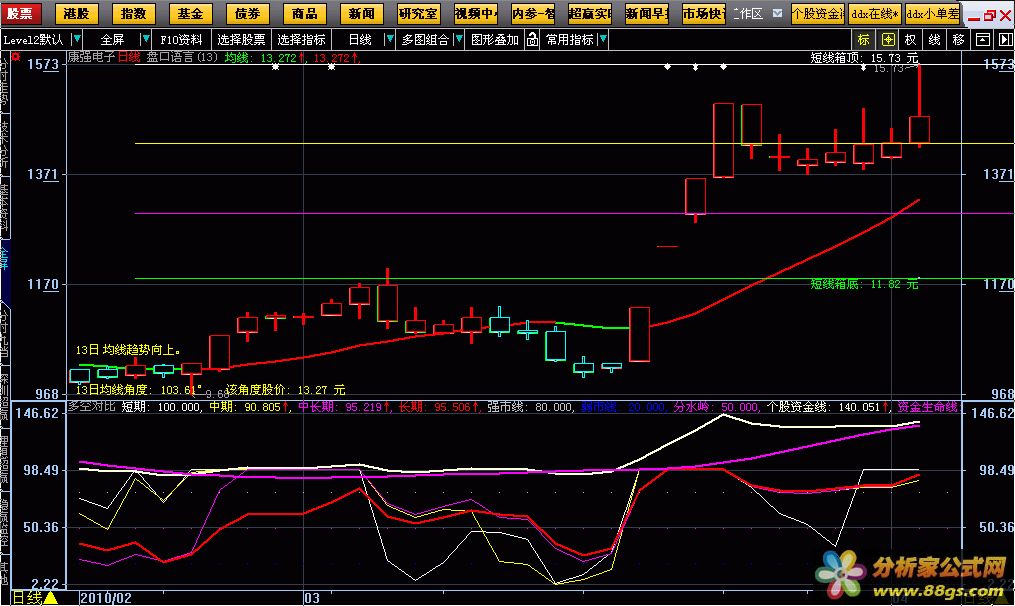Click the 13日均线角度 value text

coord(139,390)
